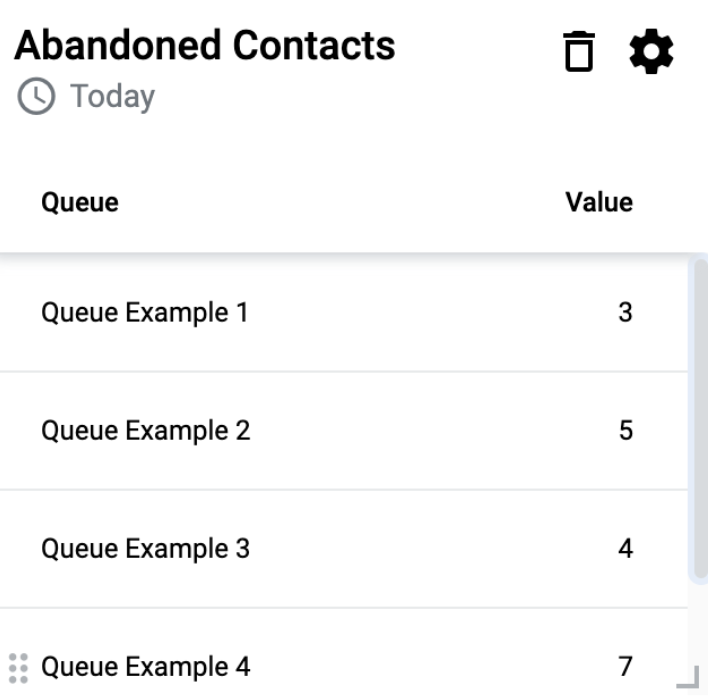708x700 pixels.
Task: Click the drag handle next to Queue Example 4
Action: click(19, 667)
